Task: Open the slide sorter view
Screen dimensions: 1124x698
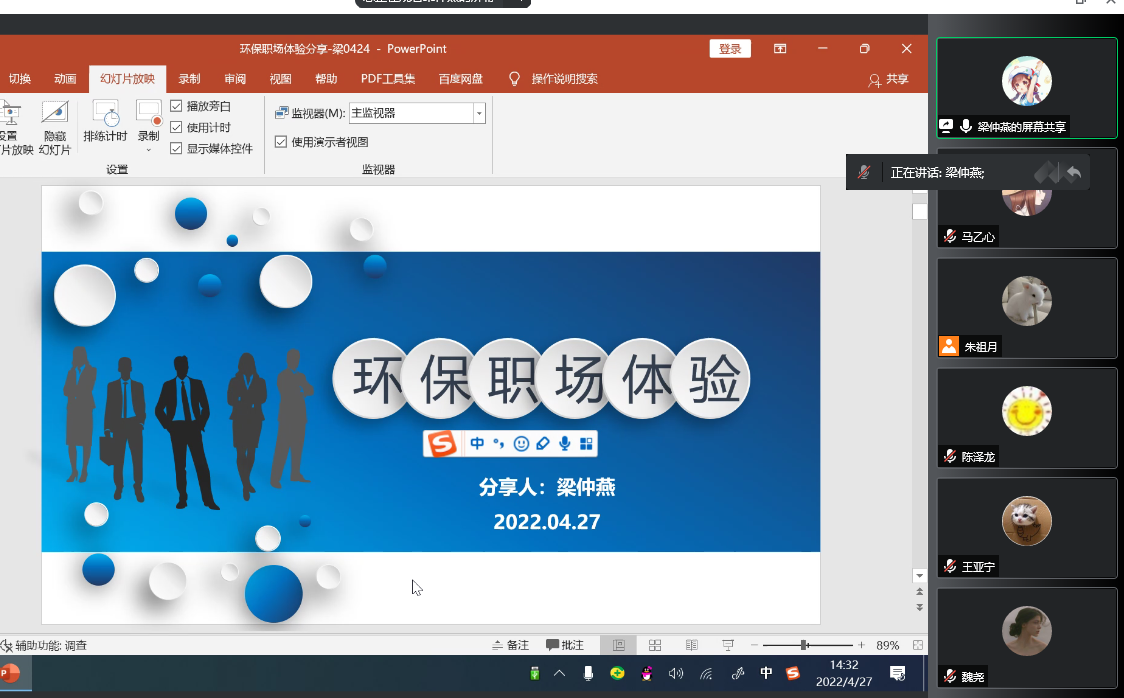Action: (655, 645)
